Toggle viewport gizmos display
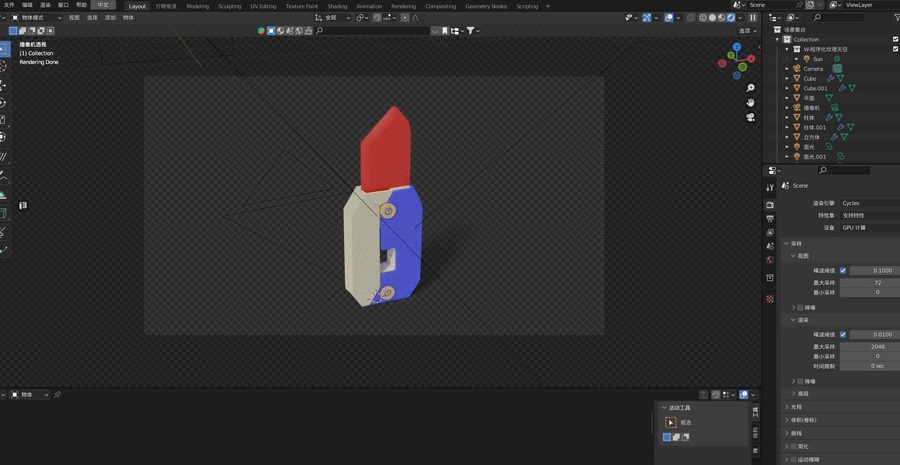 [647, 18]
